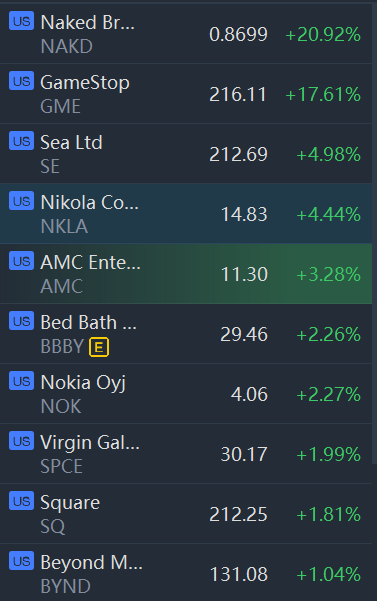Open the SPCE ticker symbol
377x601 pixels.
[x=61, y=466]
